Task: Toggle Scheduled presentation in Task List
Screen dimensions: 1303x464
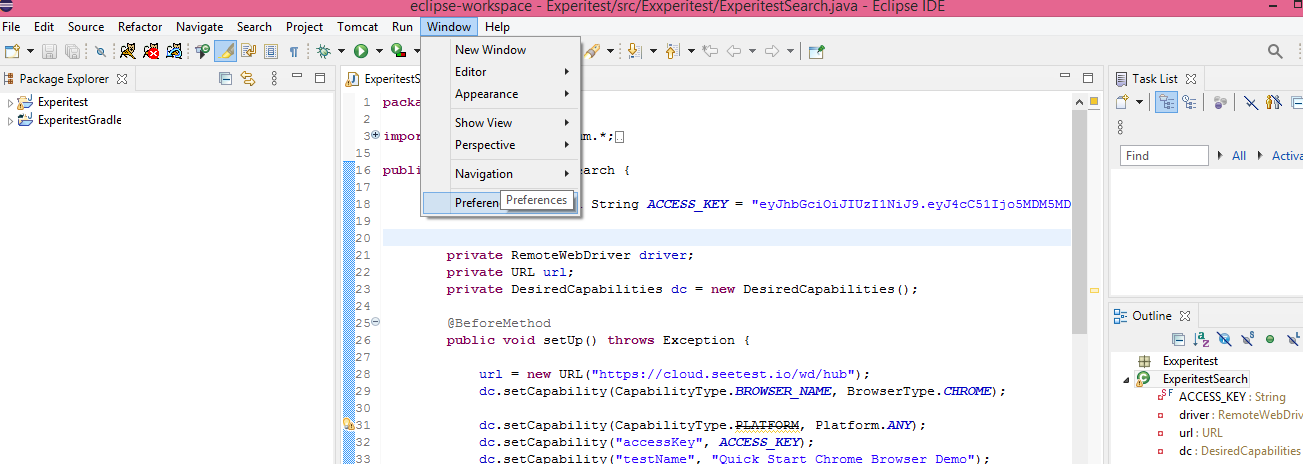Action: coord(1189,102)
